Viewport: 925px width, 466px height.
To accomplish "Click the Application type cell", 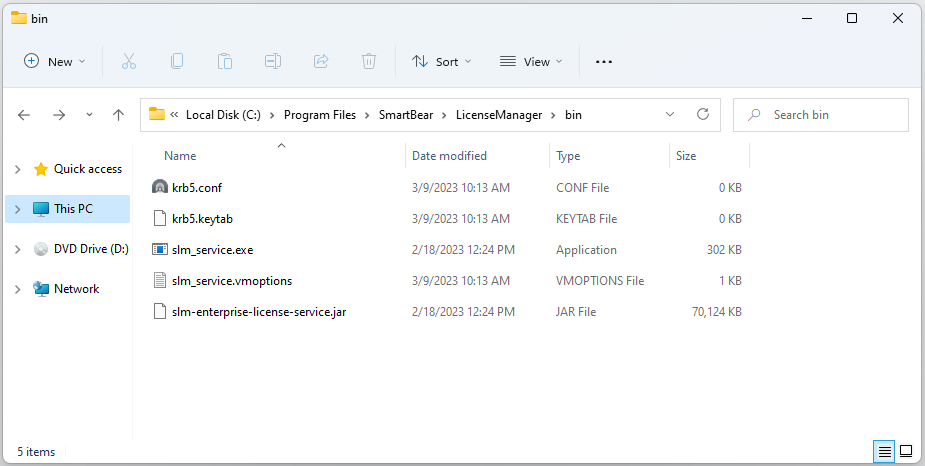I will [586, 250].
